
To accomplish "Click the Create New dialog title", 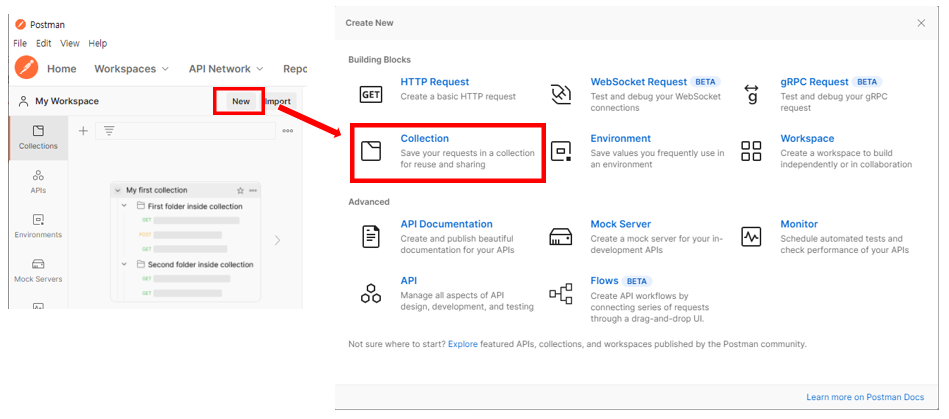I will click(x=369, y=23).
